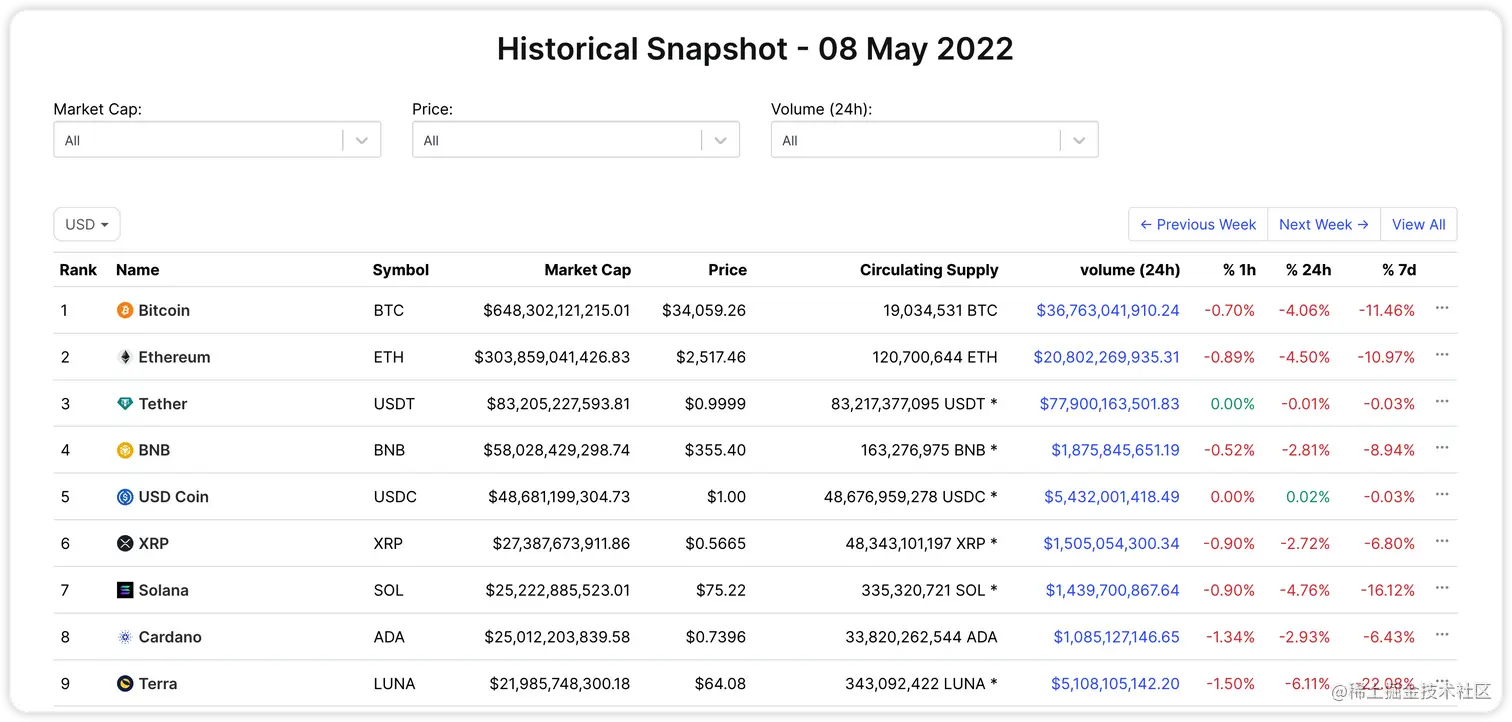Click the BNB logo icon
The height and width of the screenshot is (722, 1512).
pos(125,450)
